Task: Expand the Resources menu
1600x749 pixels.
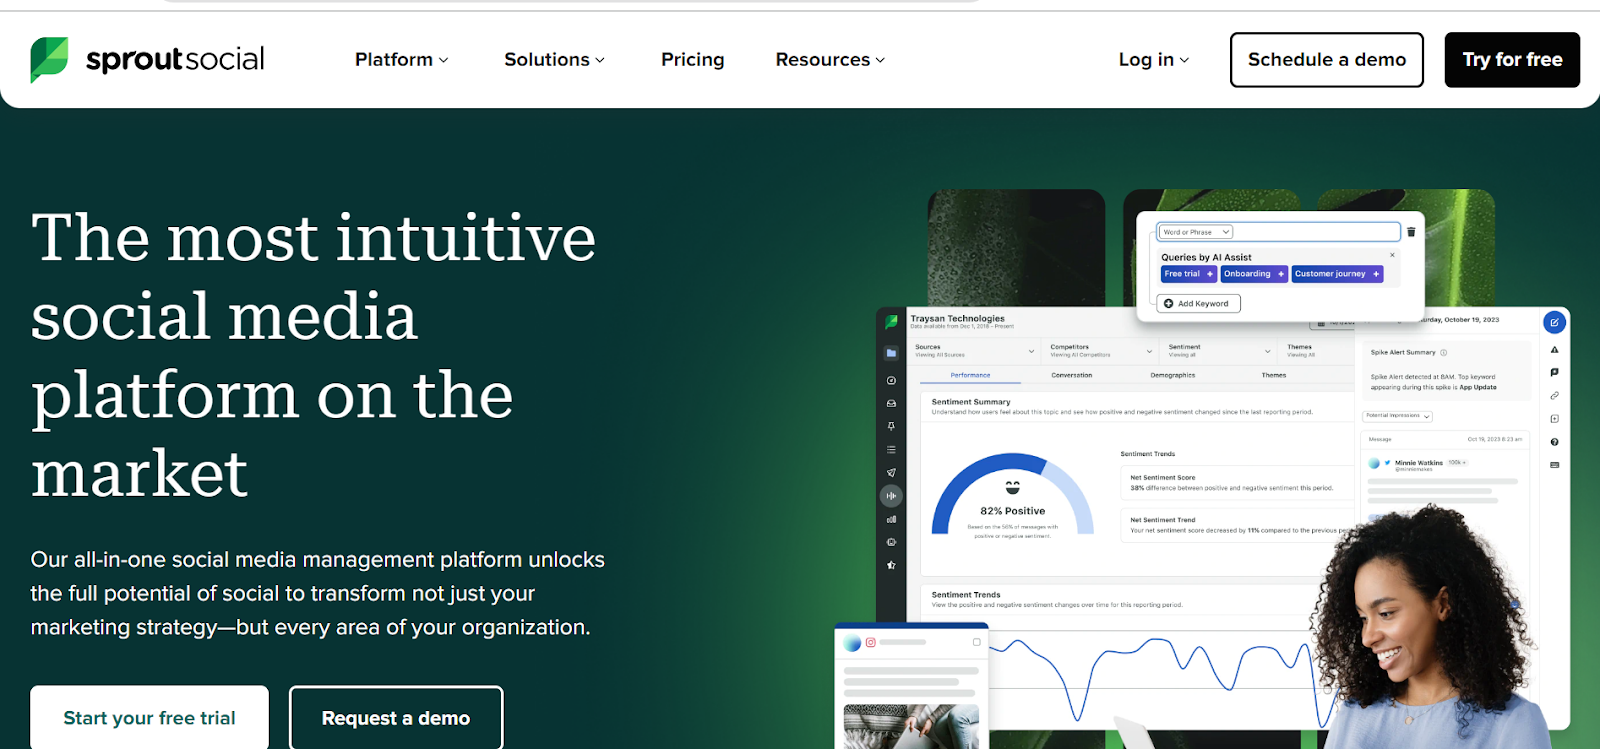Action: tap(830, 59)
